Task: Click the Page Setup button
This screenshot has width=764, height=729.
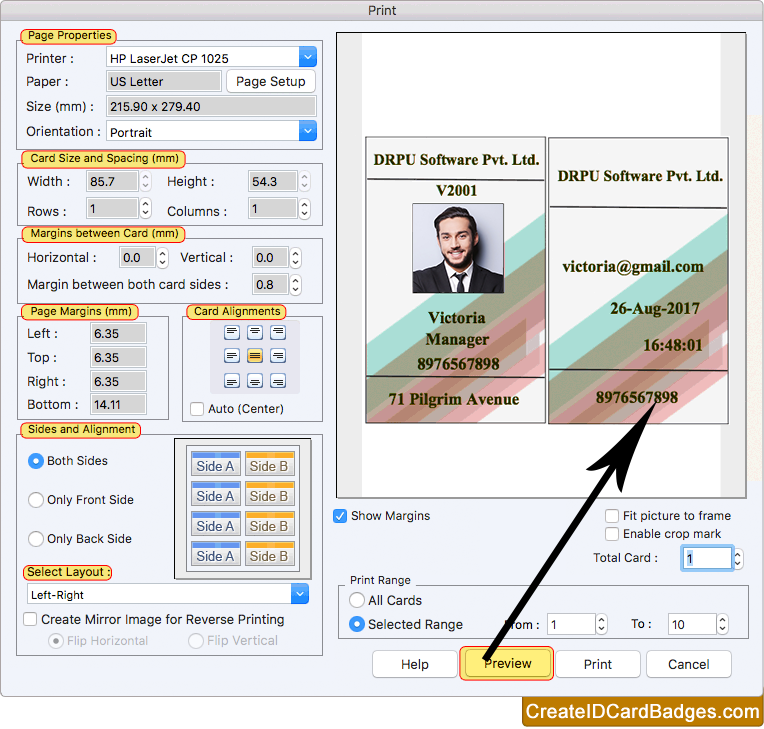Action: pyautogui.click(x=271, y=81)
